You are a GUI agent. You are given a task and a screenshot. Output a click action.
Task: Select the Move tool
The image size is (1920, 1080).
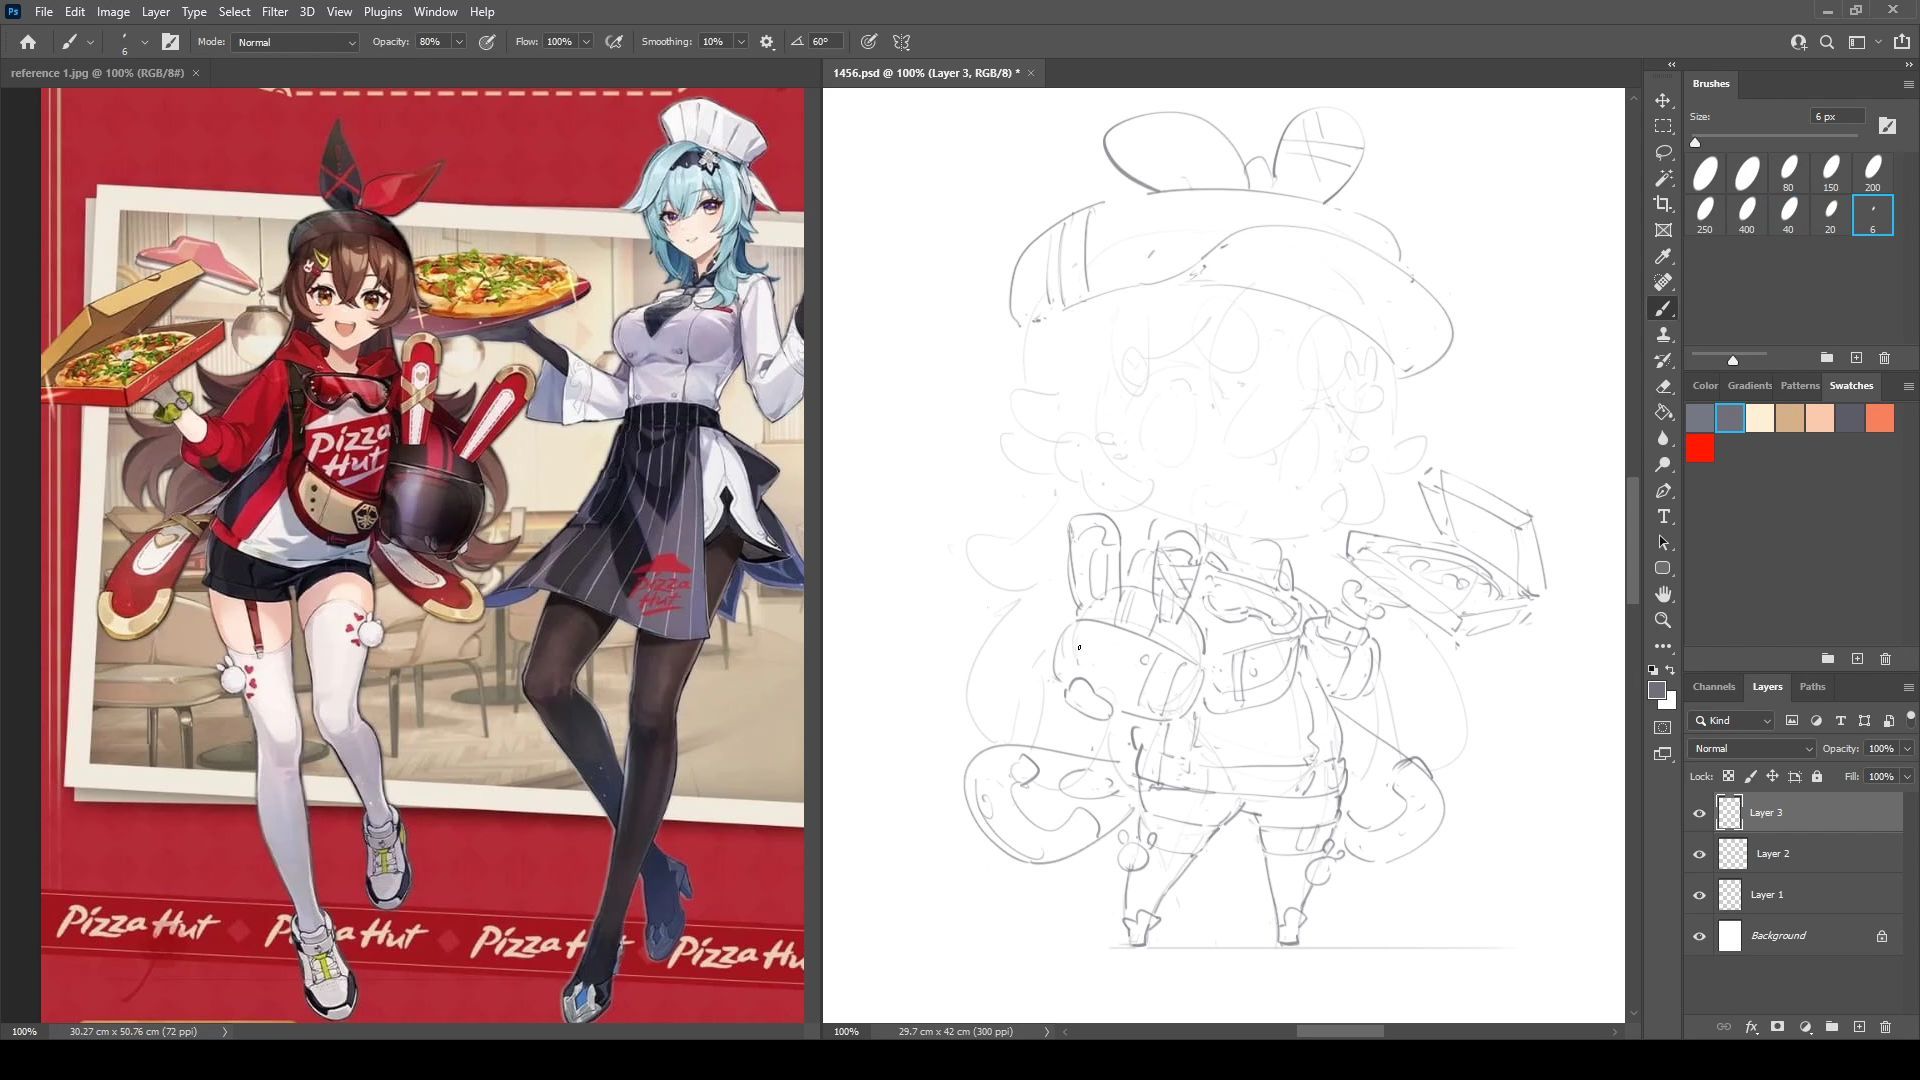click(1663, 101)
